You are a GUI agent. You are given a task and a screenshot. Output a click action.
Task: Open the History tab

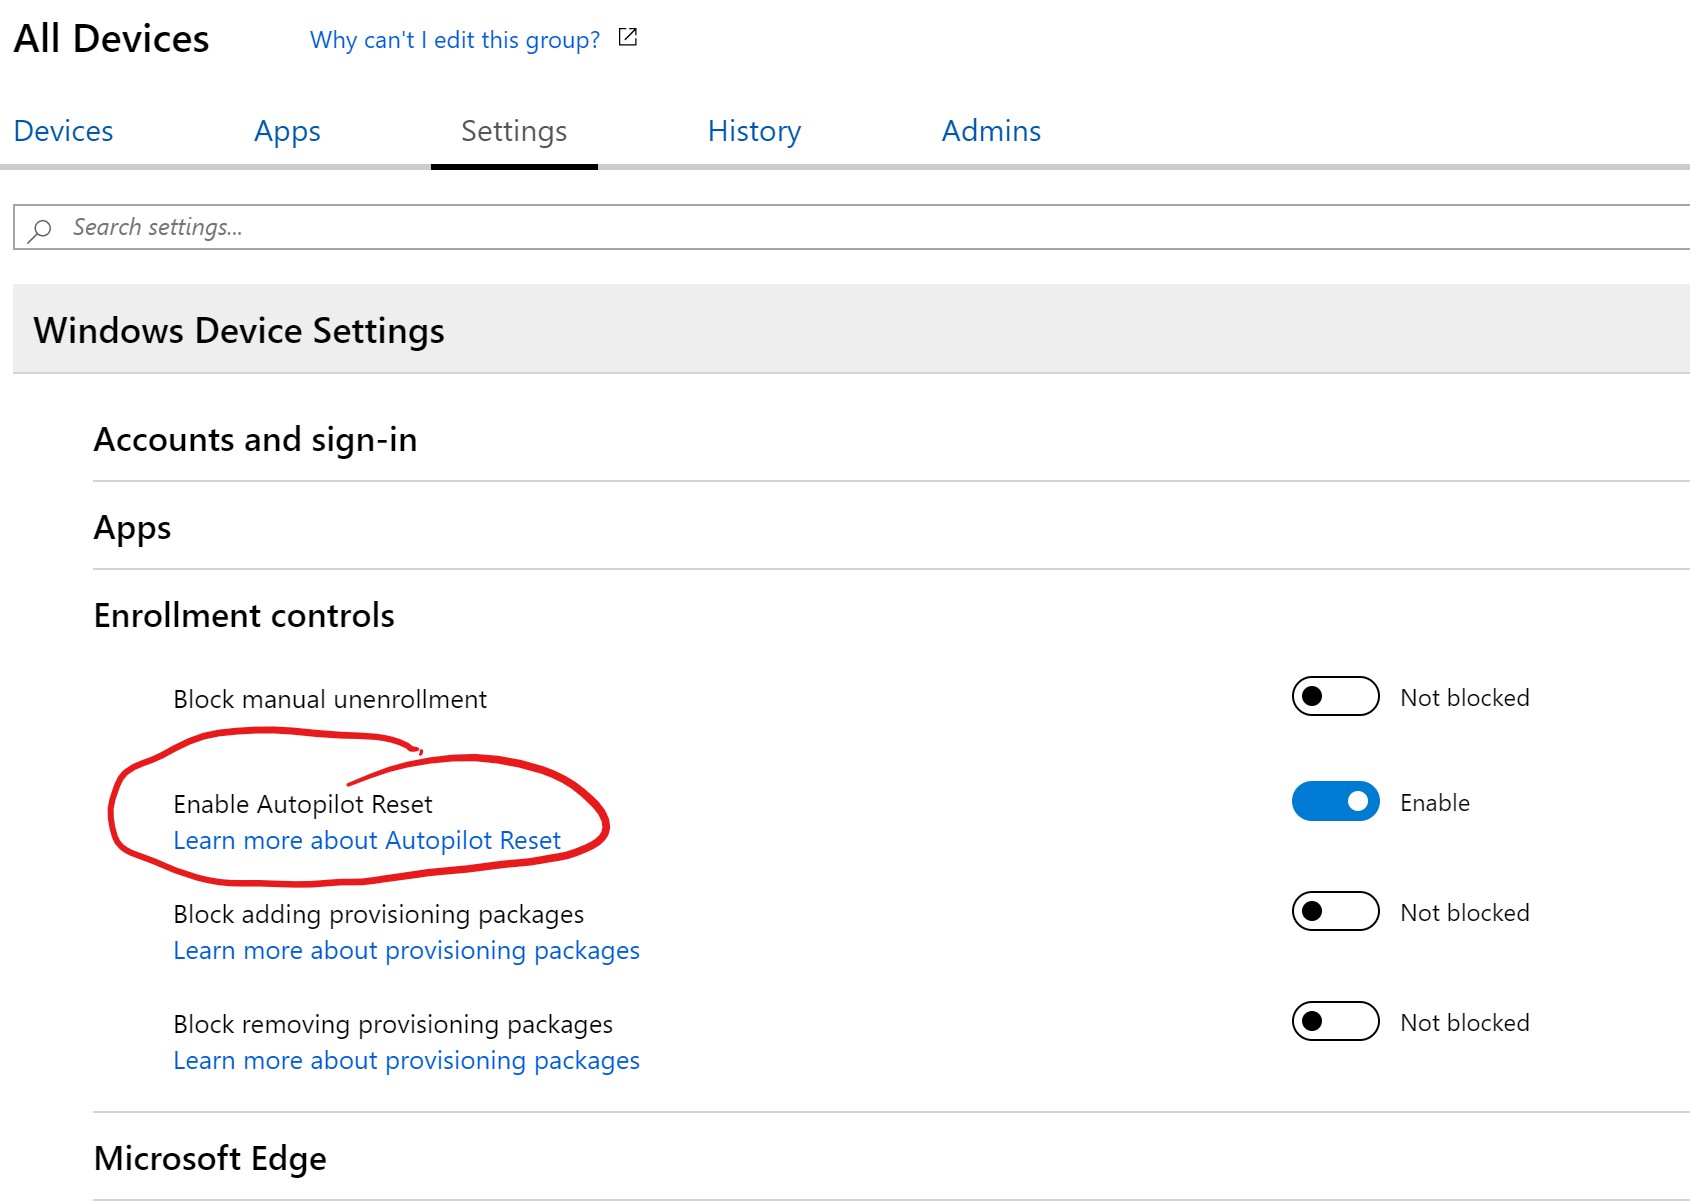[754, 131]
